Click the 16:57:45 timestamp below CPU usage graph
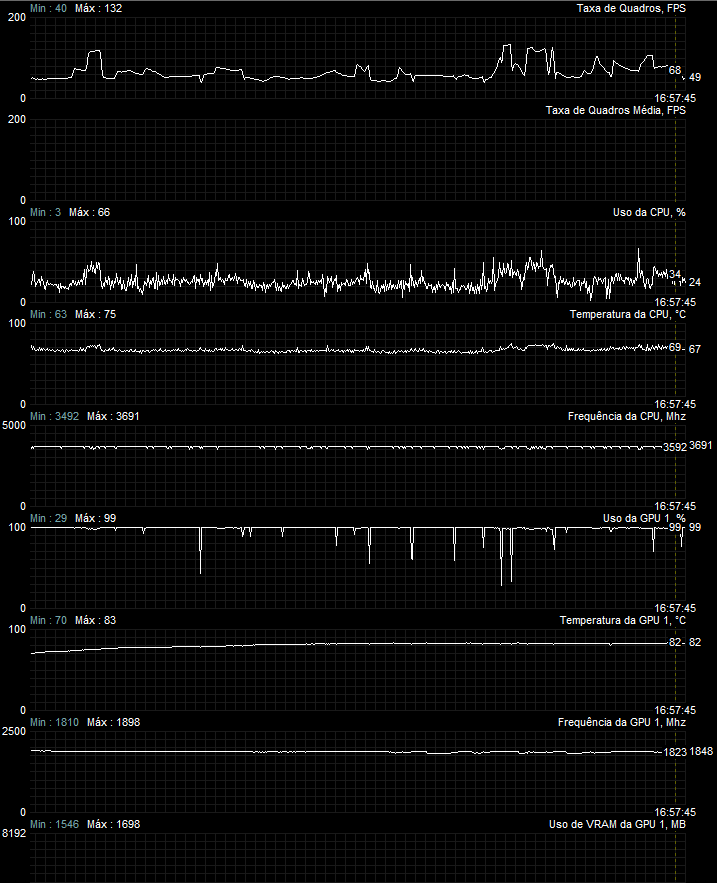The height and width of the screenshot is (883, 717). point(675,302)
